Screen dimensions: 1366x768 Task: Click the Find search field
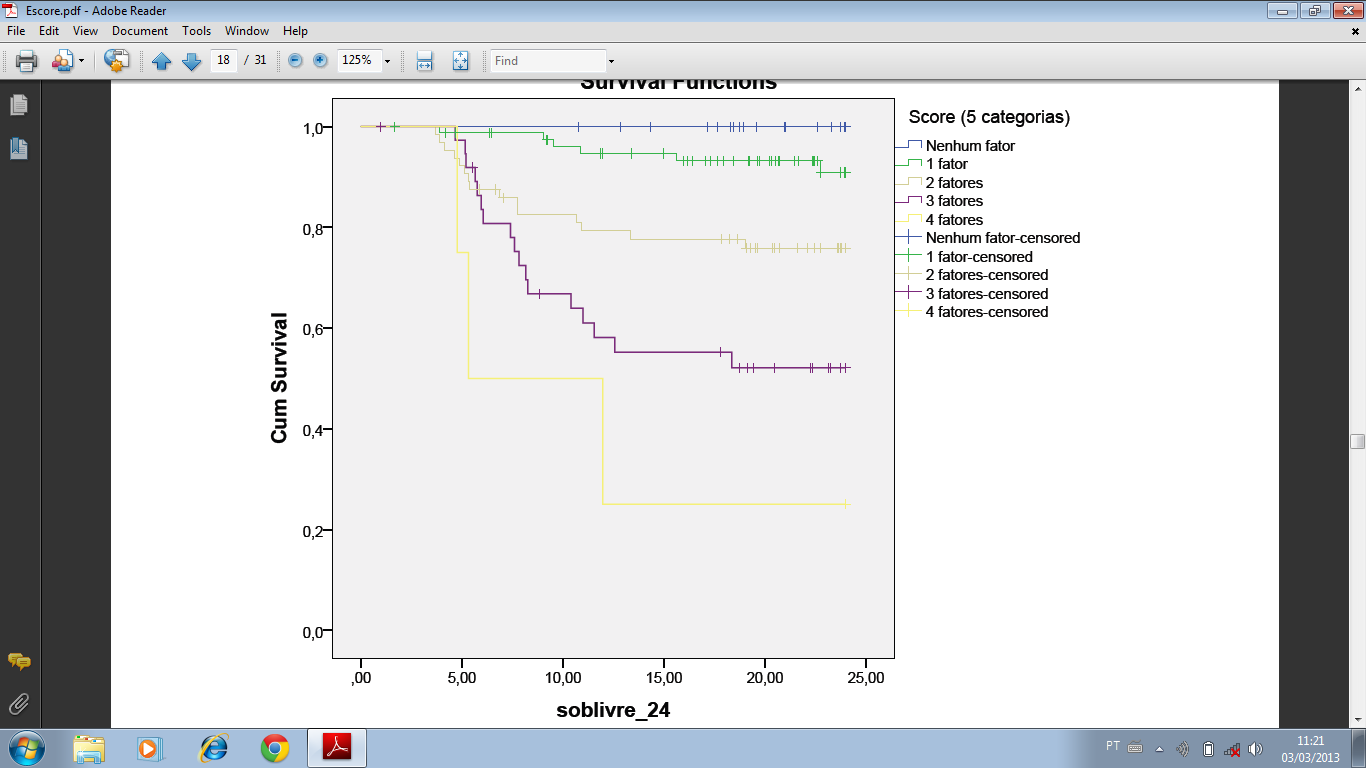point(548,60)
